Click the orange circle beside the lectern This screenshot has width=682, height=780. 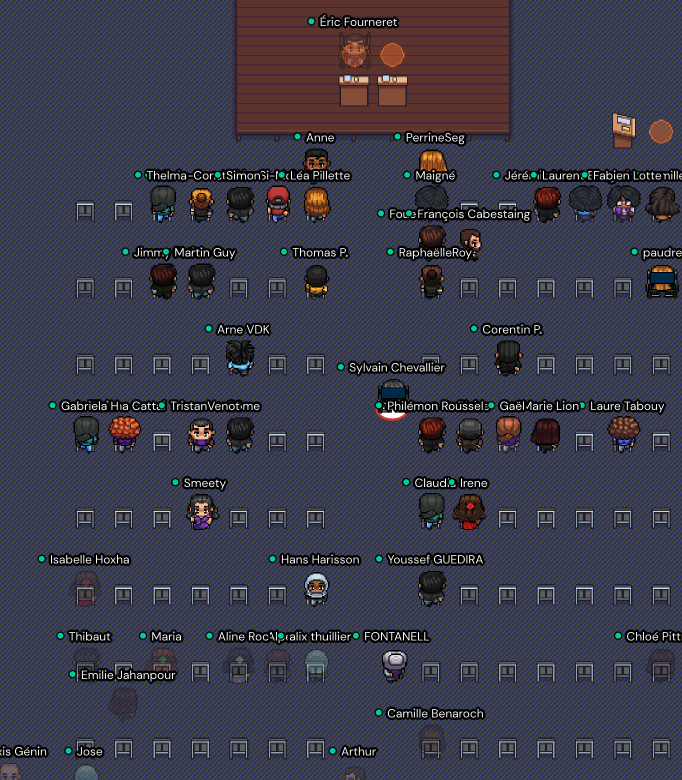pos(661,131)
